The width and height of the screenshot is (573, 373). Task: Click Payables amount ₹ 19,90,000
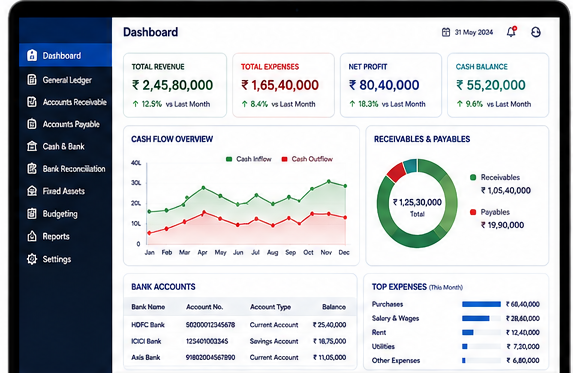point(502,225)
